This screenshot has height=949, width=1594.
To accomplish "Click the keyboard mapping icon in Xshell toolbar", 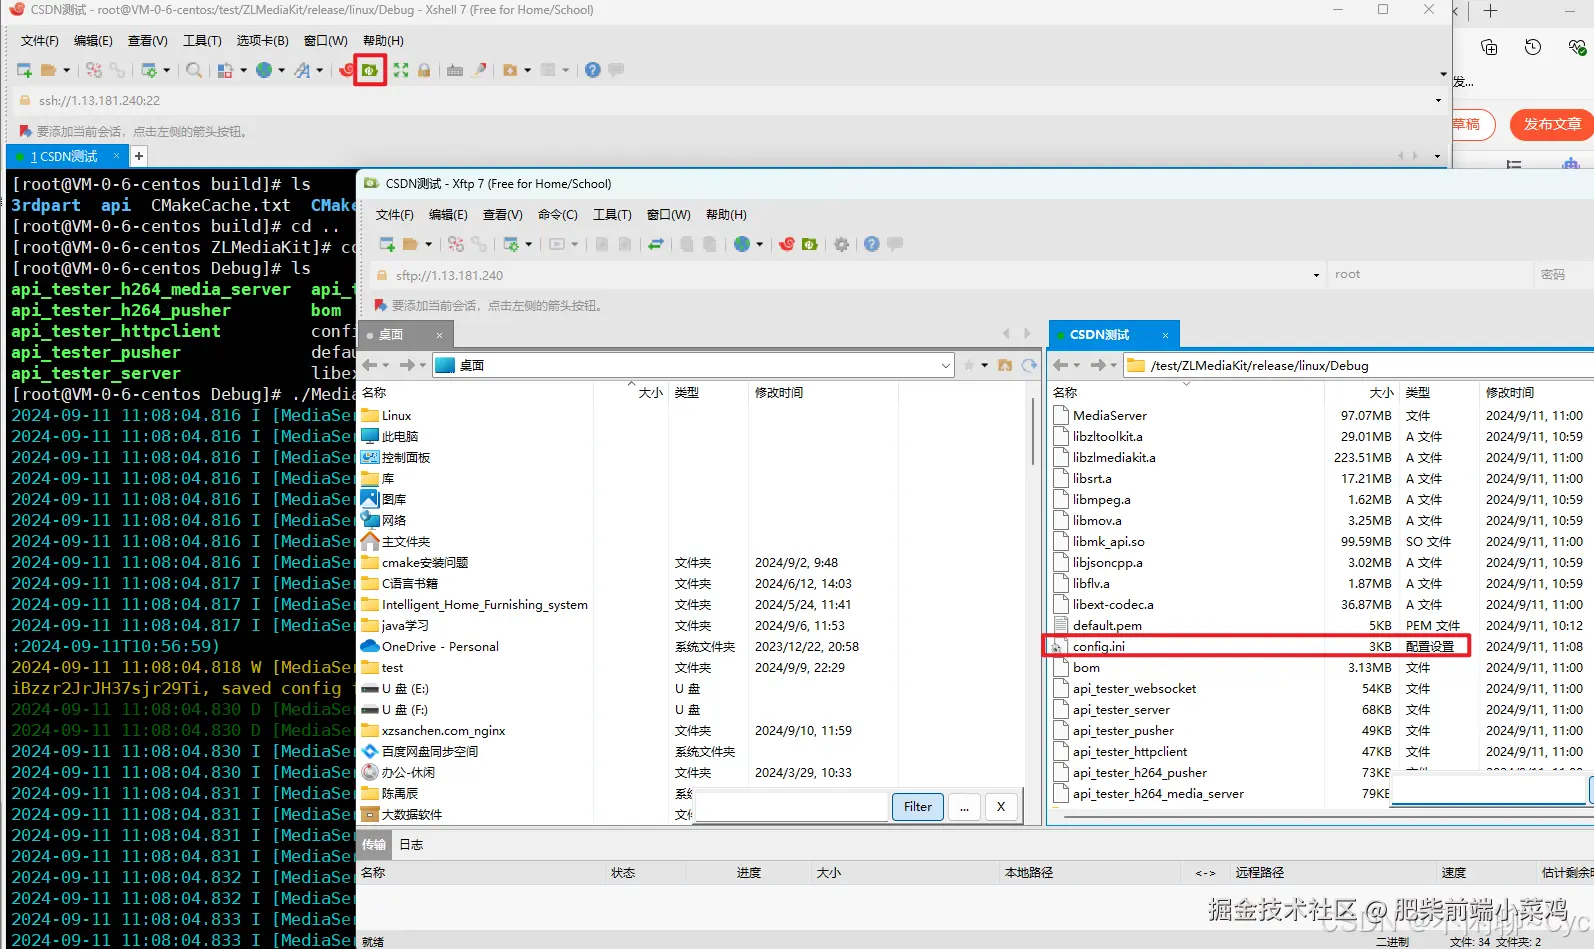I will (x=455, y=70).
